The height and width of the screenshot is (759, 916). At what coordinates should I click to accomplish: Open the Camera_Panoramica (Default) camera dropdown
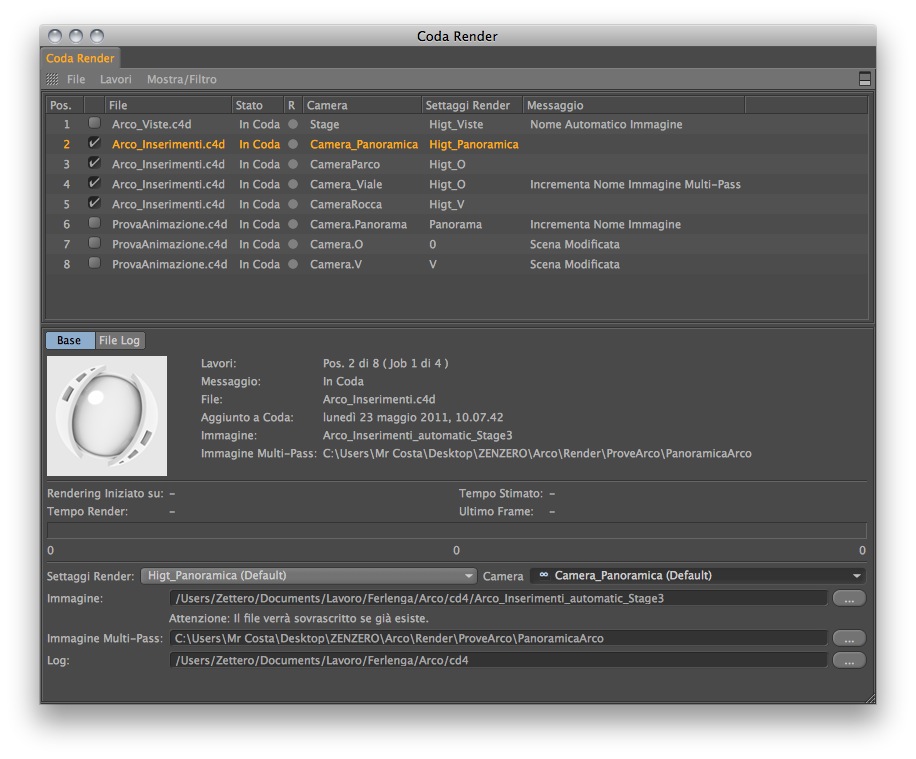pyautogui.click(x=698, y=576)
